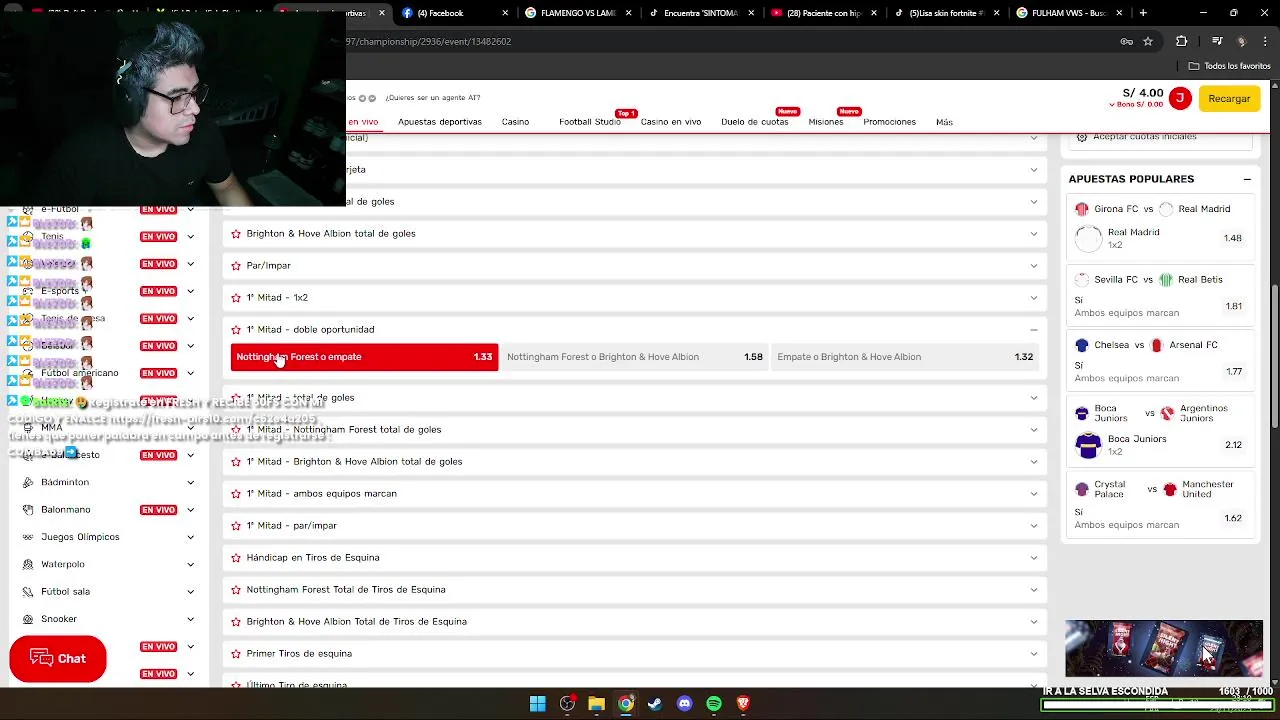Select the Balonmano sport icon
The width and height of the screenshot is (1280, 720).
tap(28, 510)
